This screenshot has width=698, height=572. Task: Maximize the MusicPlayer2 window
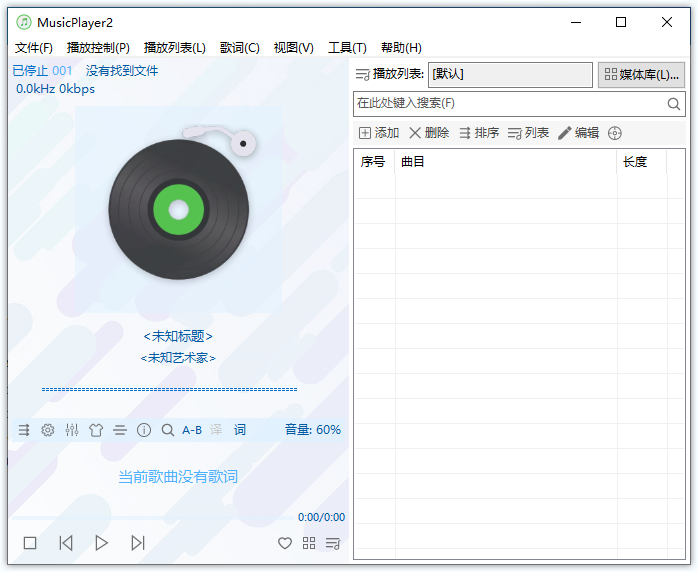[621, 22]
